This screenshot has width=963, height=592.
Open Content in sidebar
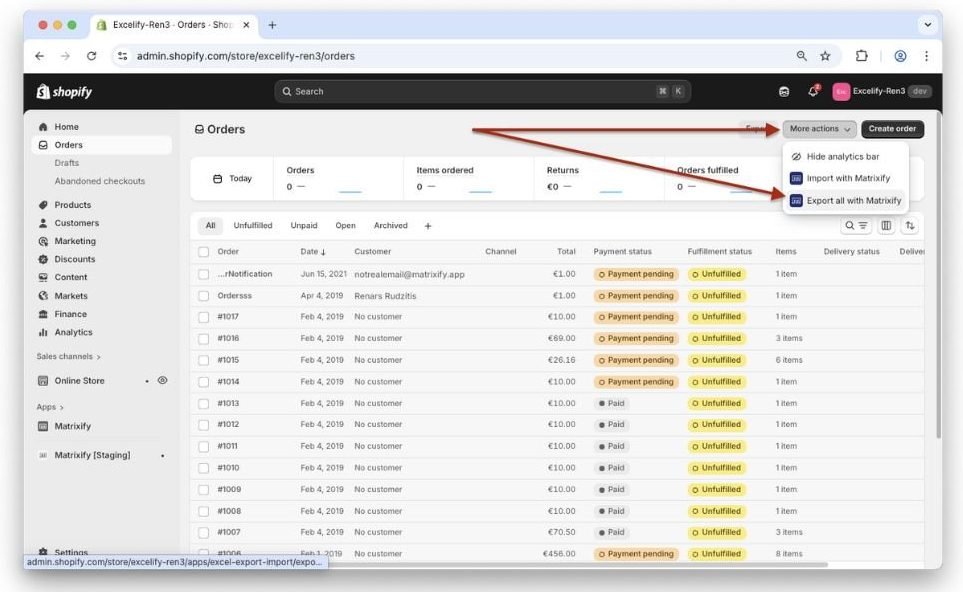click(x=71, y=277)
